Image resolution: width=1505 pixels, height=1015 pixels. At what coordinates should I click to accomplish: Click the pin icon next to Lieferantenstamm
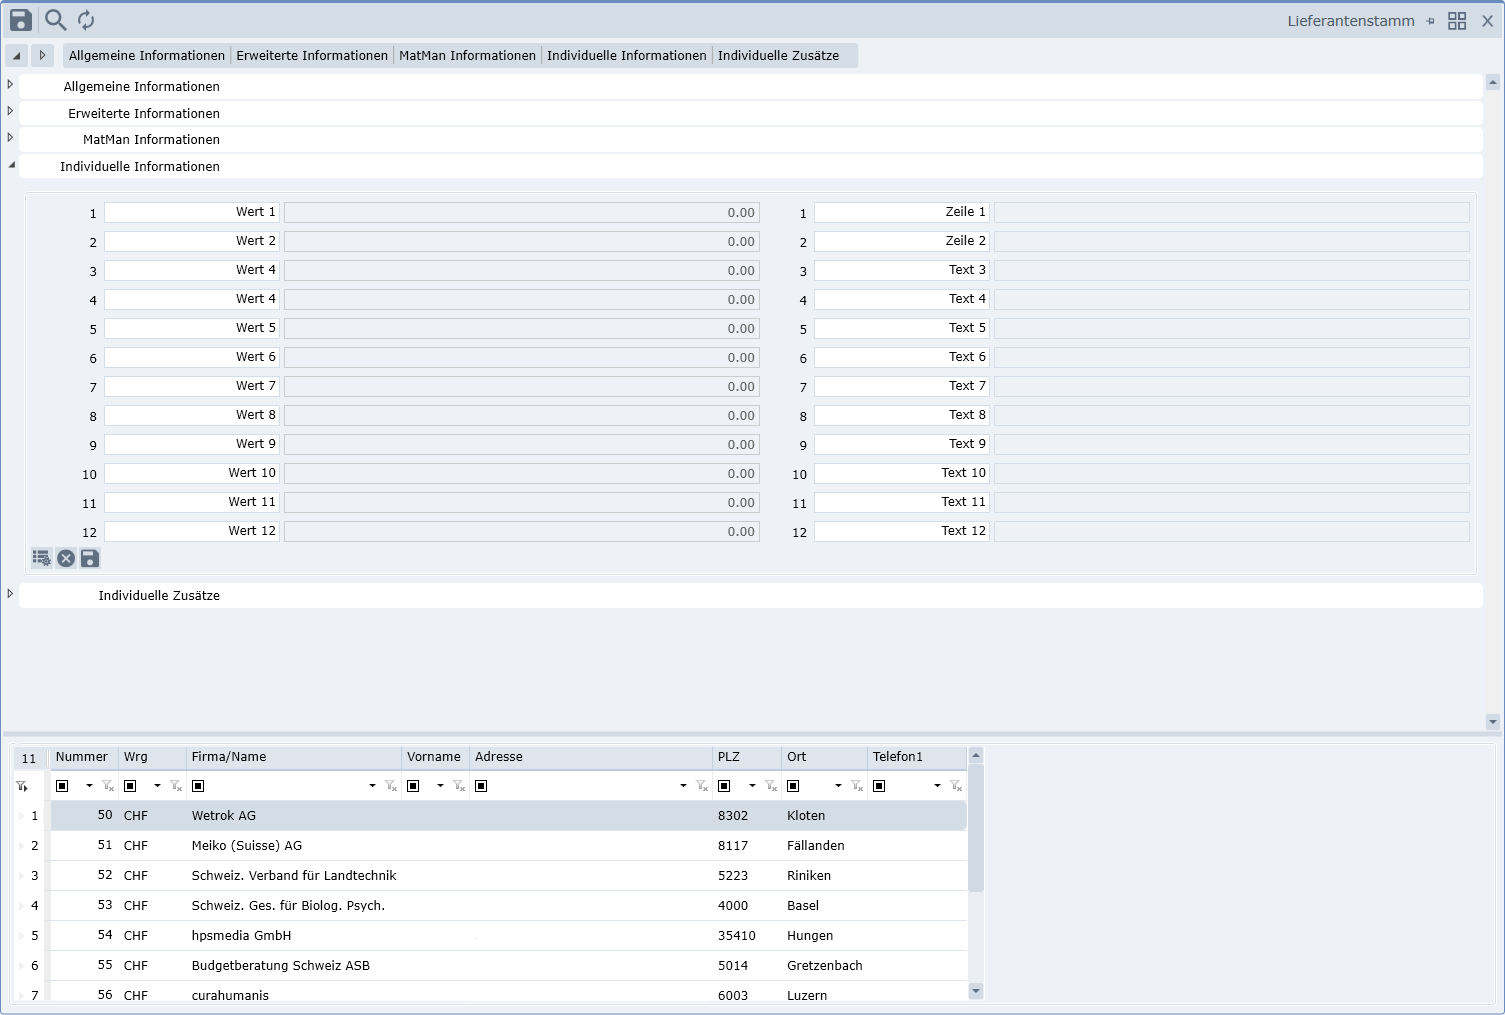1430,21
